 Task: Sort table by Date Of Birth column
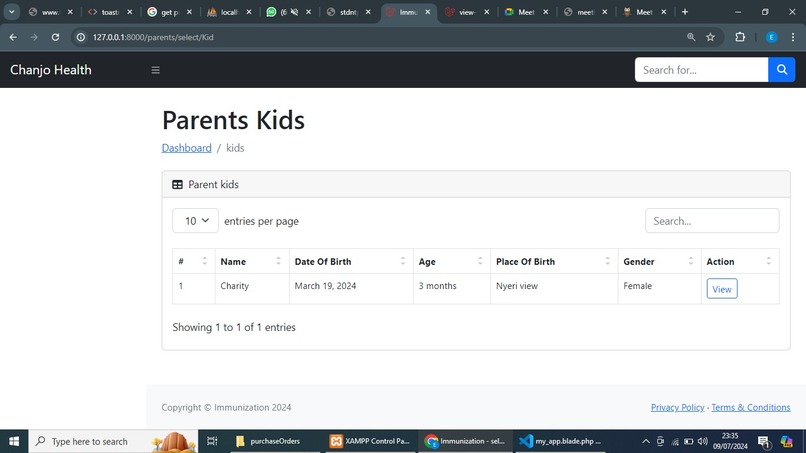(351, 261)
